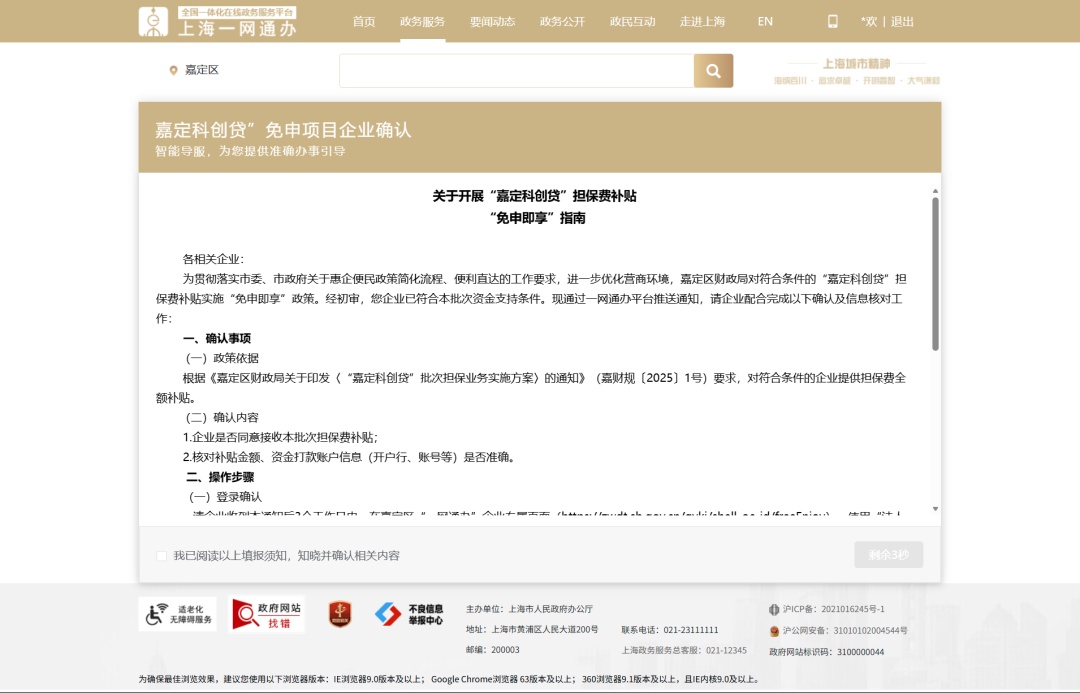Open the mobile phone version icon
The width and height of the screenshot is (1080, 693).
(832, 21)
